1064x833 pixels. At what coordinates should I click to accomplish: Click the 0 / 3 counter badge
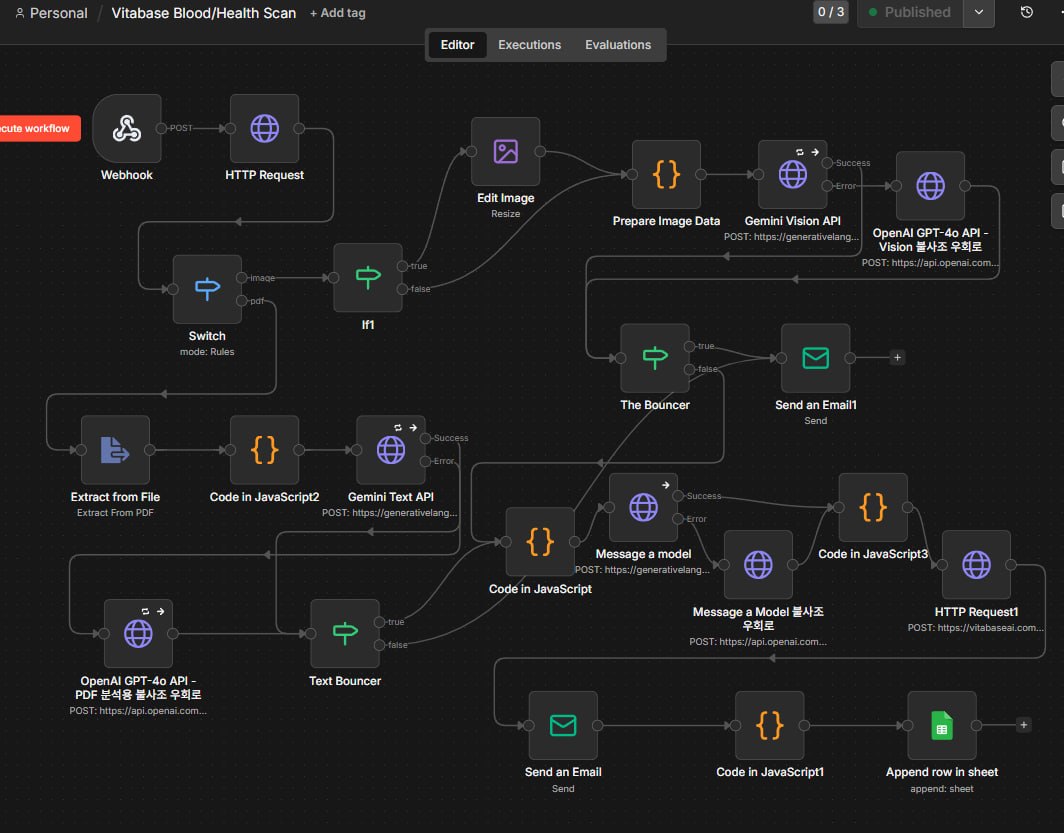click(831, 12)
